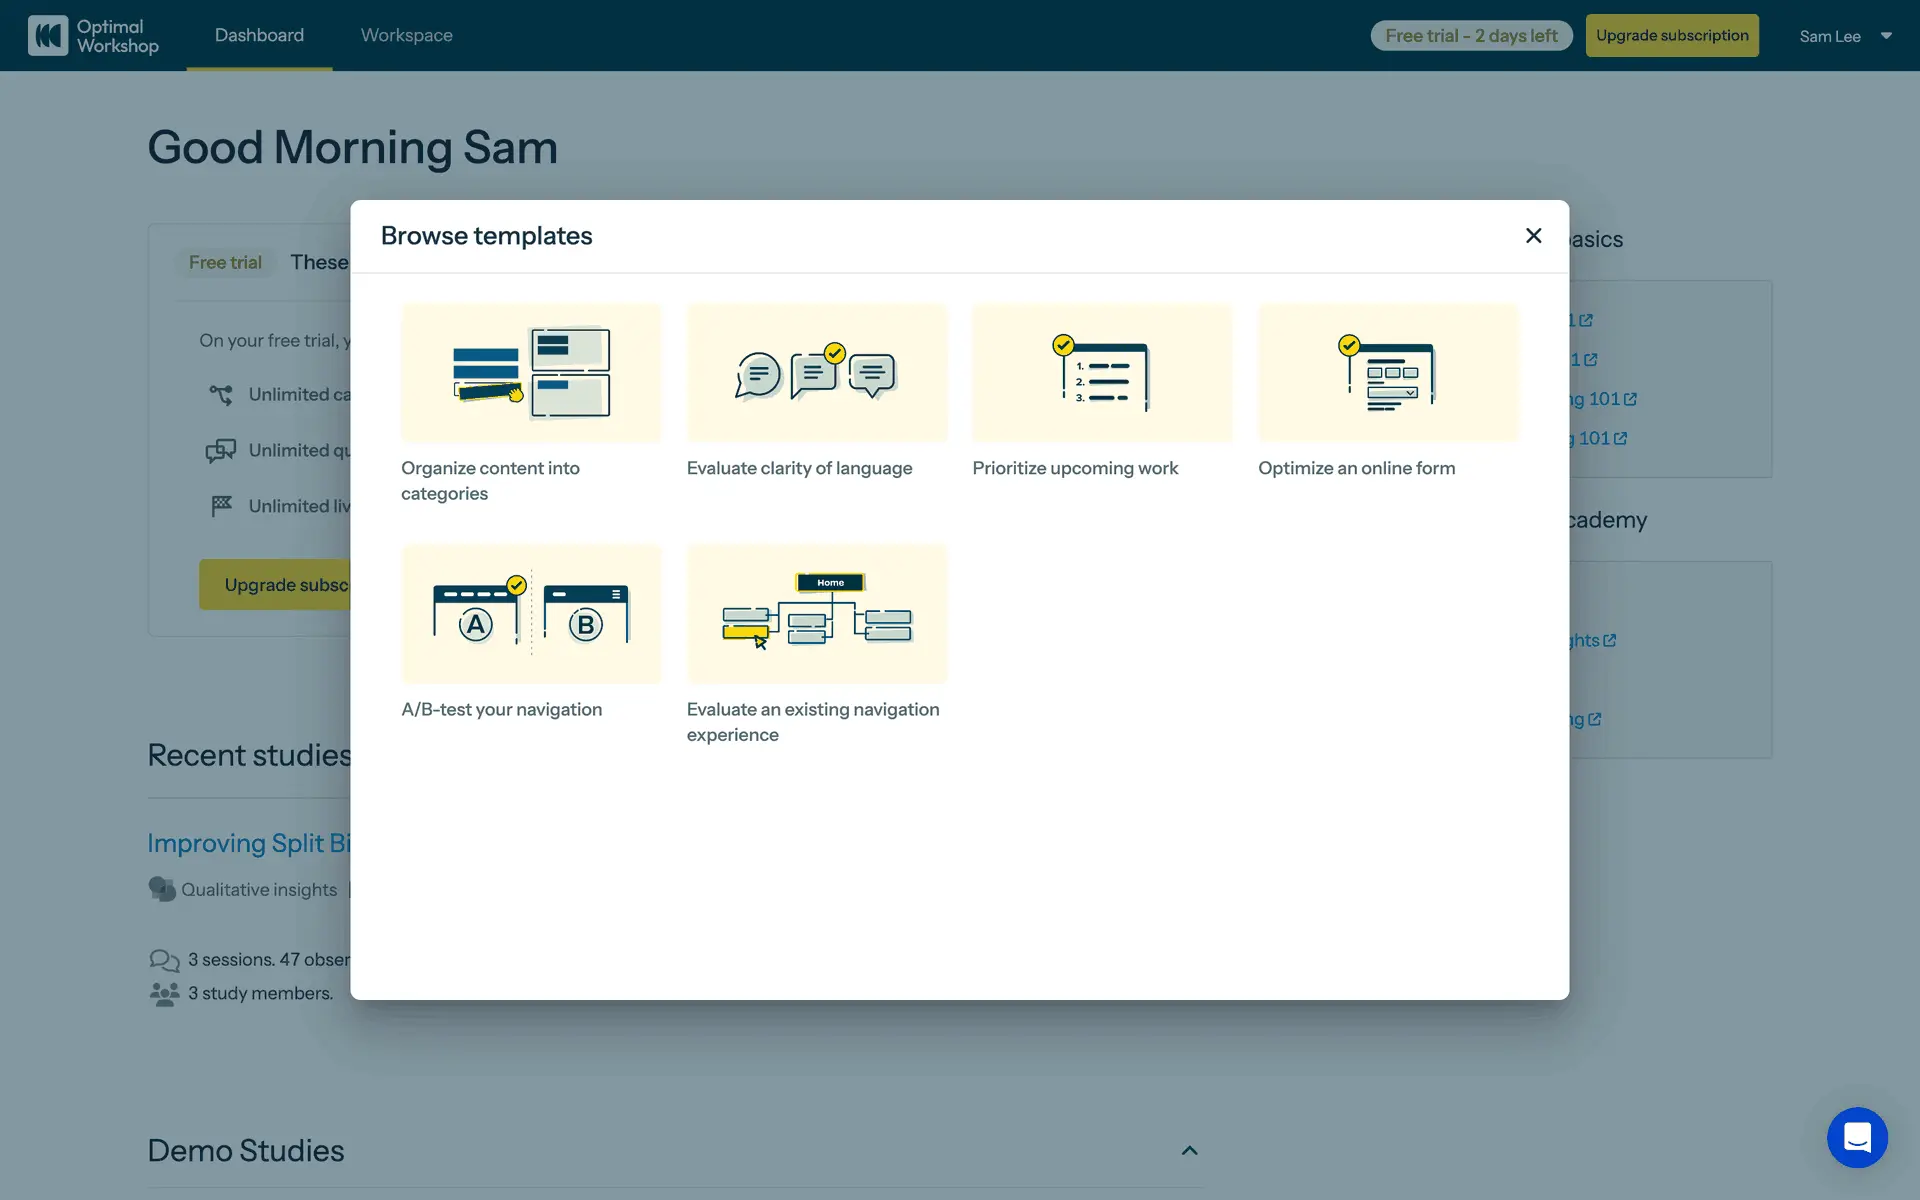Open Sam Lee account dropdown

pyautogui.click(x=1845, y=36)
